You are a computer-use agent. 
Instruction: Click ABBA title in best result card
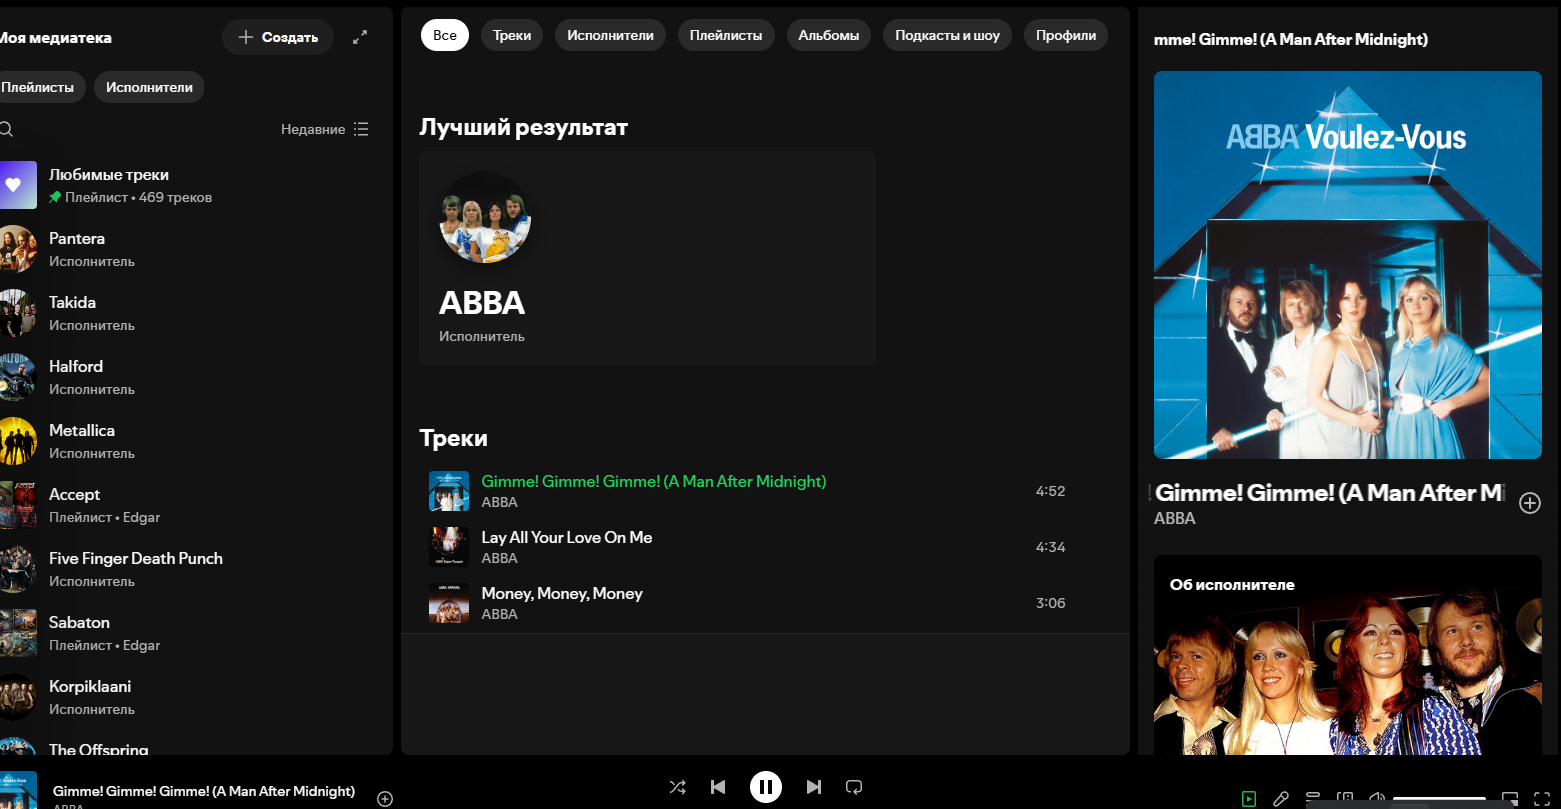click(x=482, y=303)
